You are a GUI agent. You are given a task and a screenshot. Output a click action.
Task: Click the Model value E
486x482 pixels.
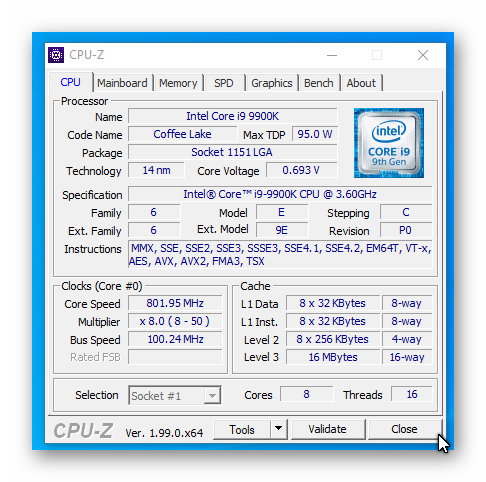(x=282, y=212)
